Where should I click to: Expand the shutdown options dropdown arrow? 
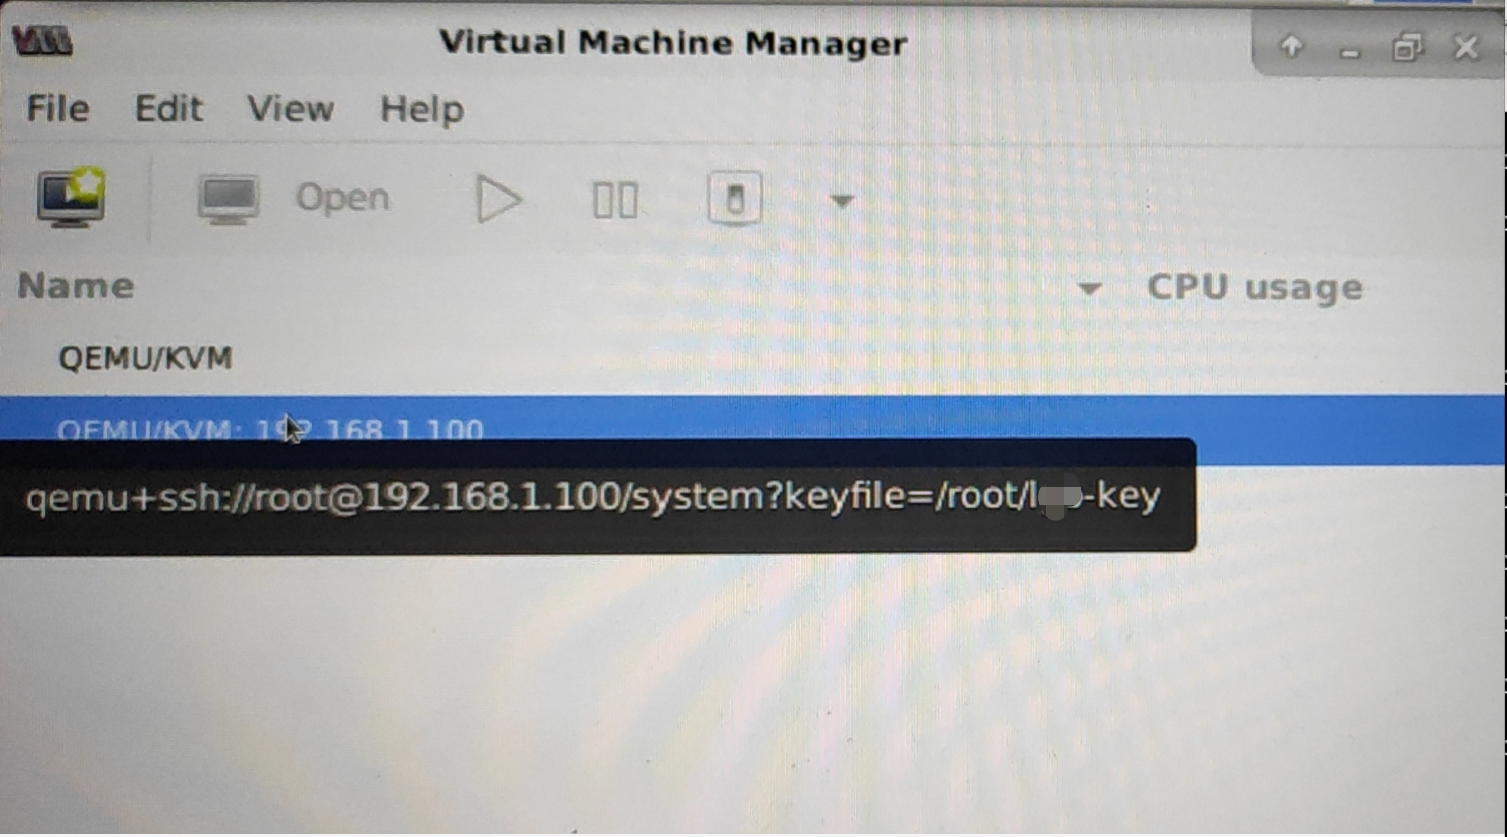point(842,201)
